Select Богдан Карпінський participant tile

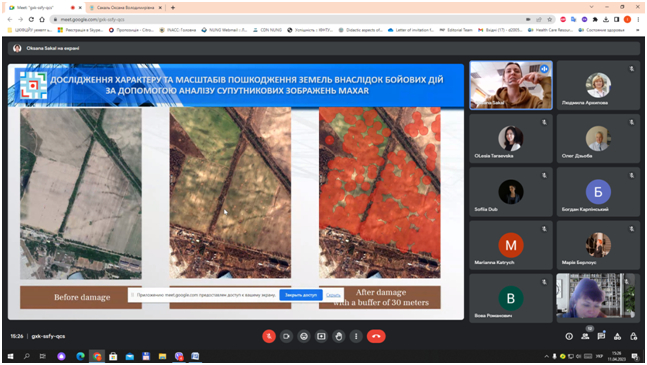point(598,192)
